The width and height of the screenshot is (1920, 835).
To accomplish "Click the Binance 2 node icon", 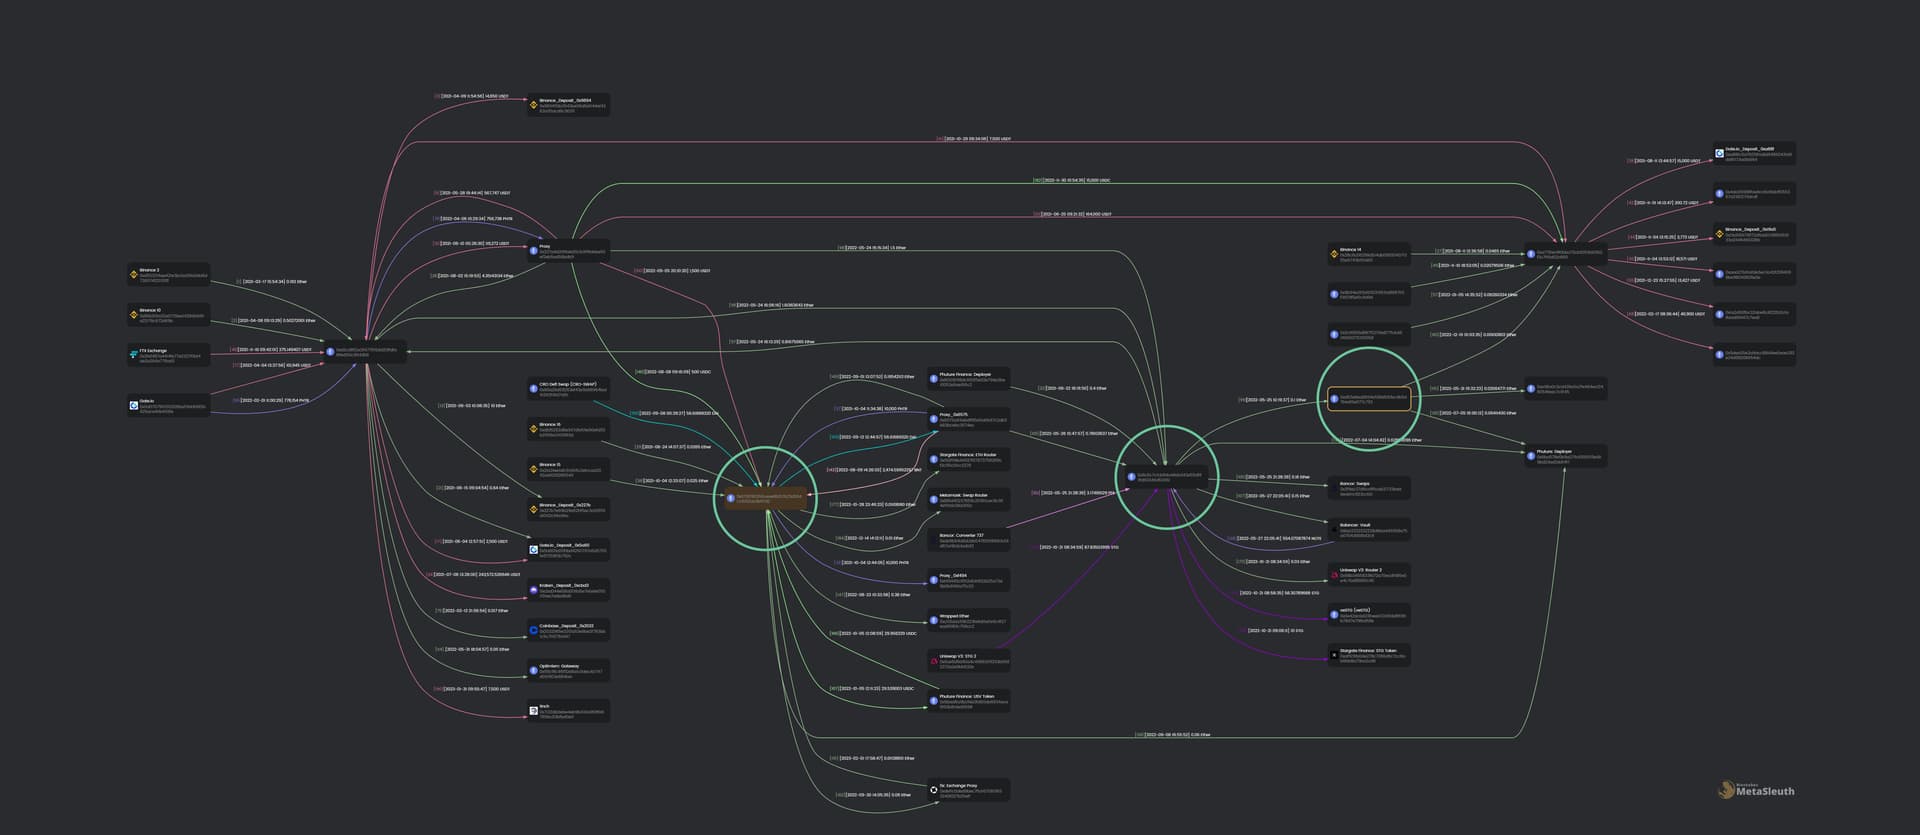I will click(133, 274).
